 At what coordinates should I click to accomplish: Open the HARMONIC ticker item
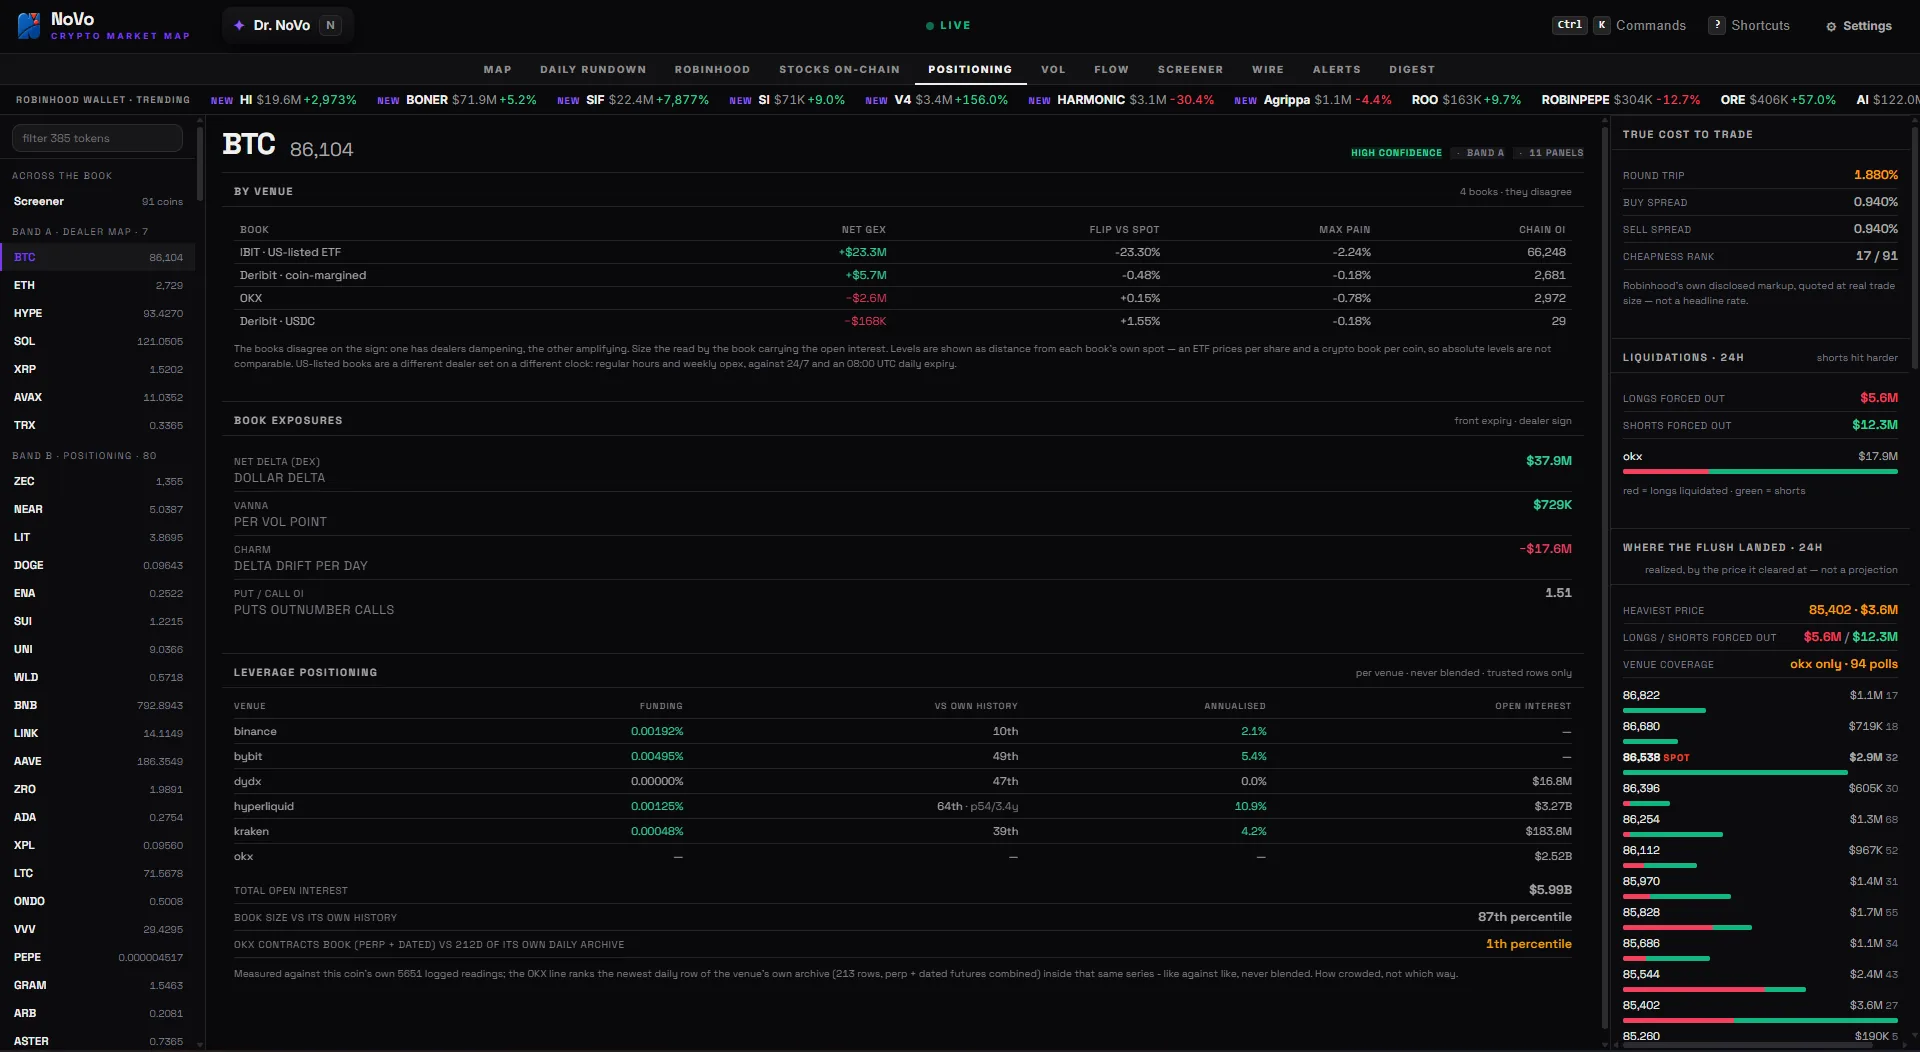click(1121, 100)
